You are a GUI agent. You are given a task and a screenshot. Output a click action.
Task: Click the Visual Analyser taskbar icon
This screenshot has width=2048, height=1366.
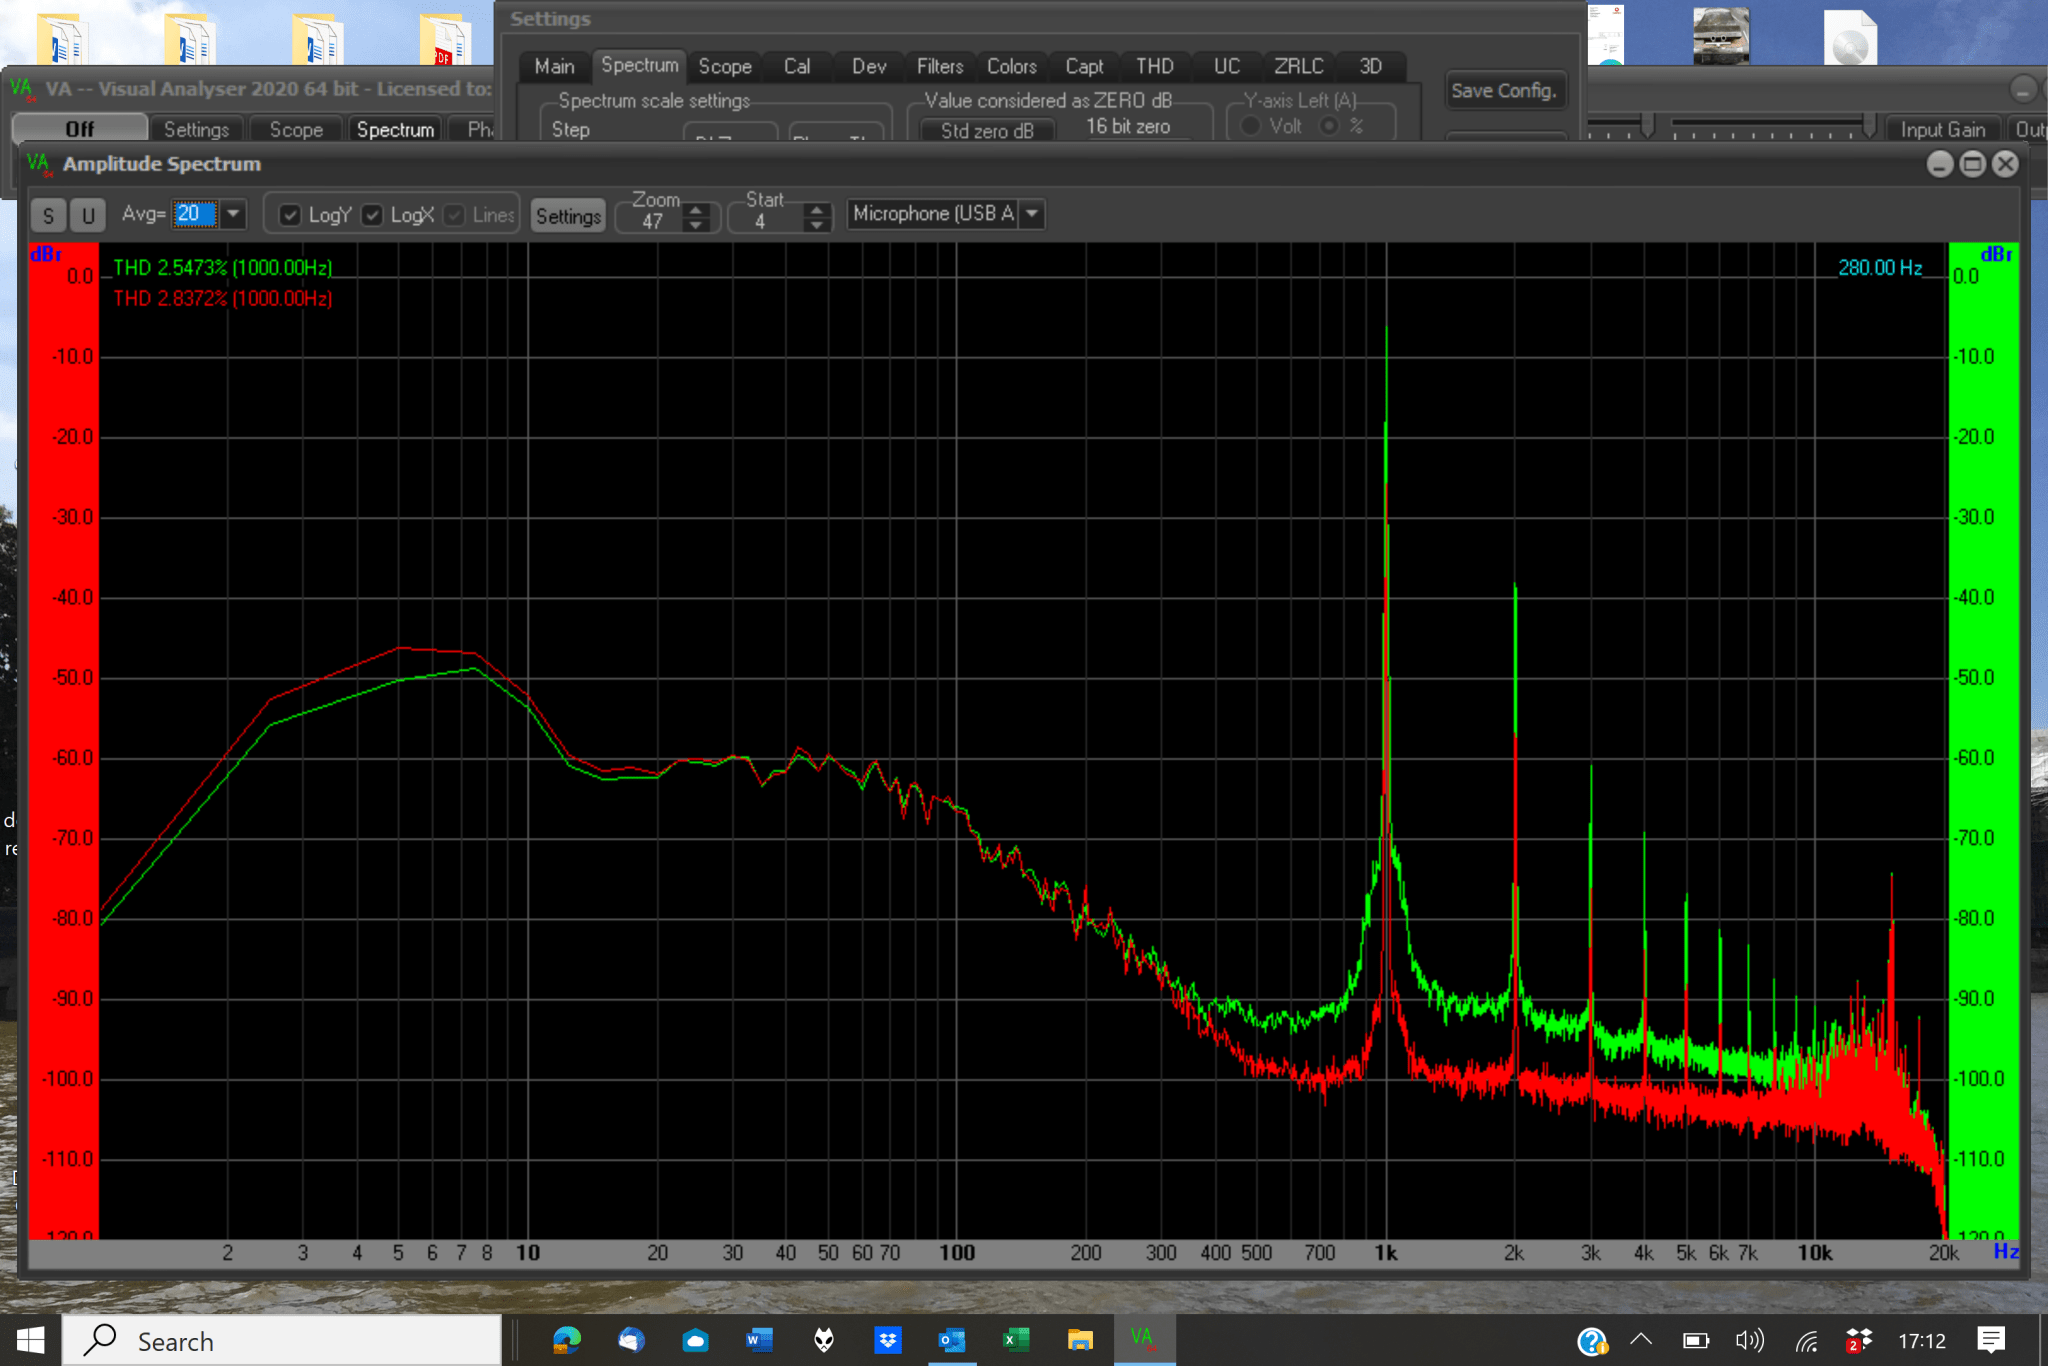point(1143,1340)
